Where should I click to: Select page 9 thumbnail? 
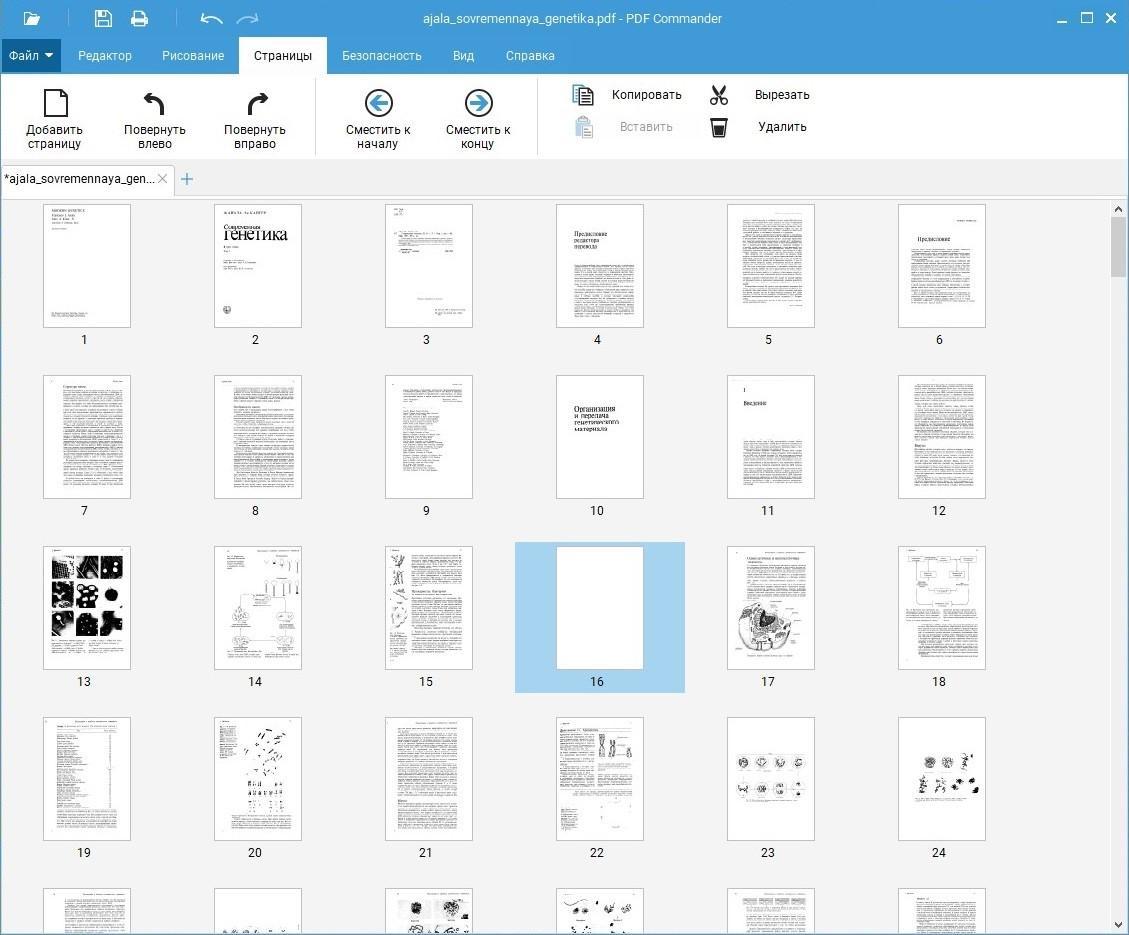[x=428, y=437]
